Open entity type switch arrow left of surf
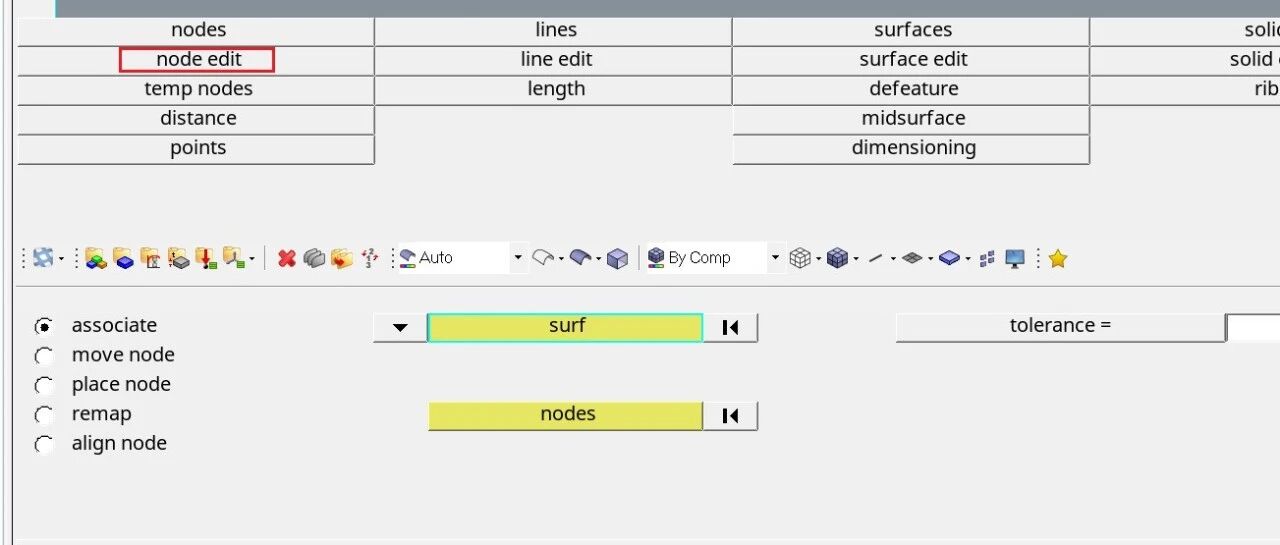This screenshot has height=545, width=1280. tap(400, 327)
